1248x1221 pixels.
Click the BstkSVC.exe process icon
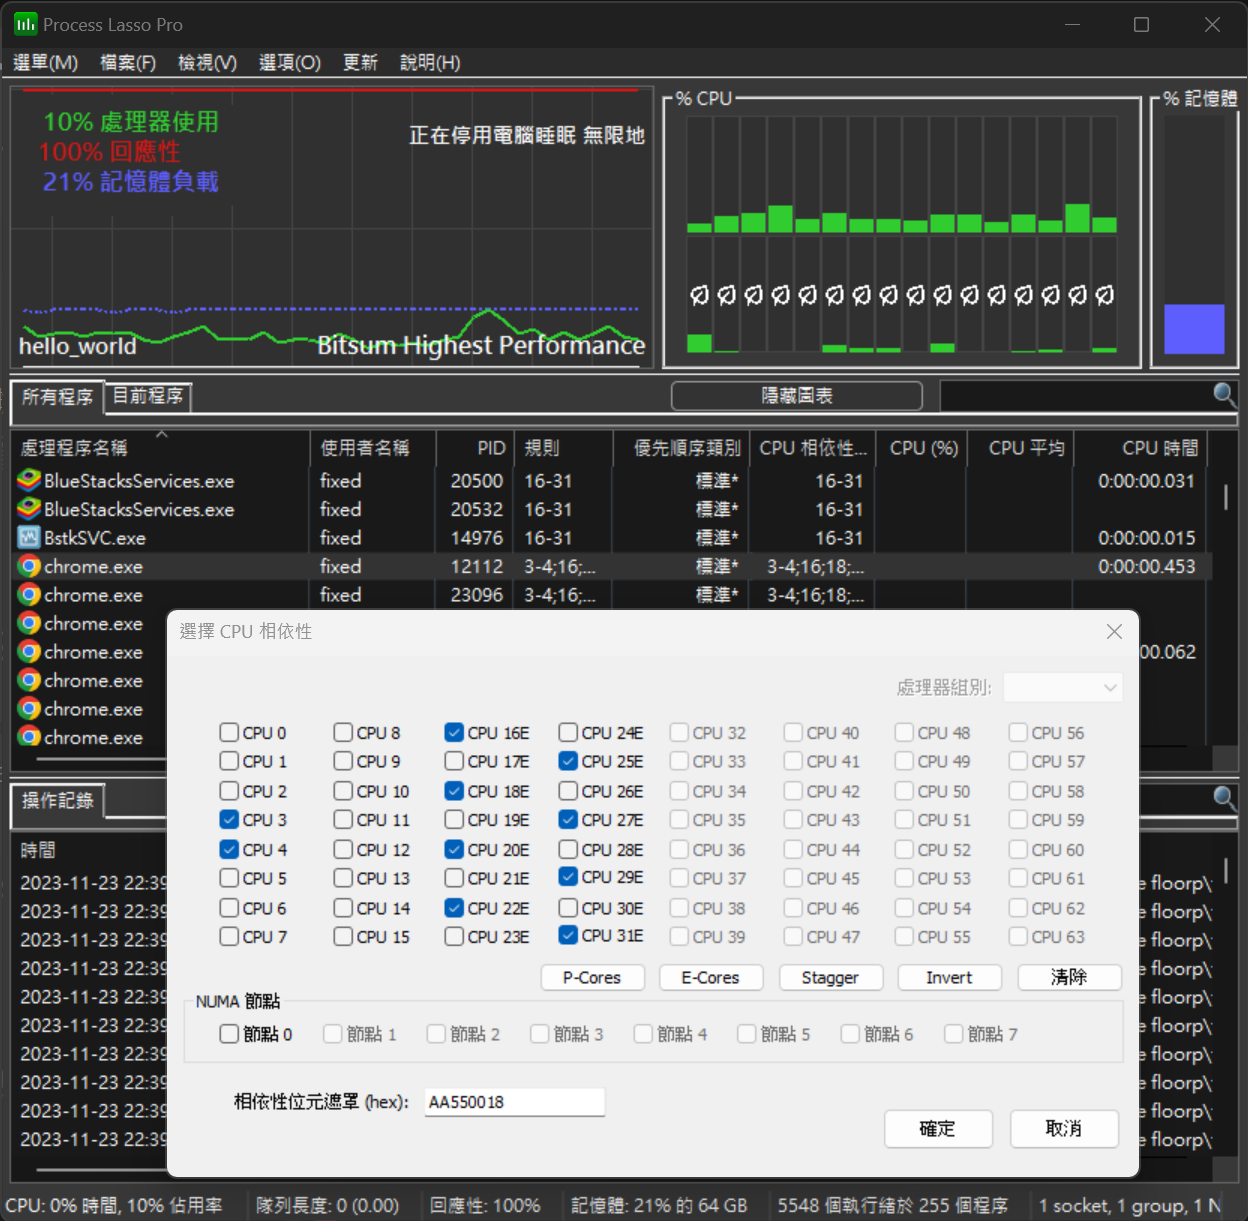(x=27, y=537)
